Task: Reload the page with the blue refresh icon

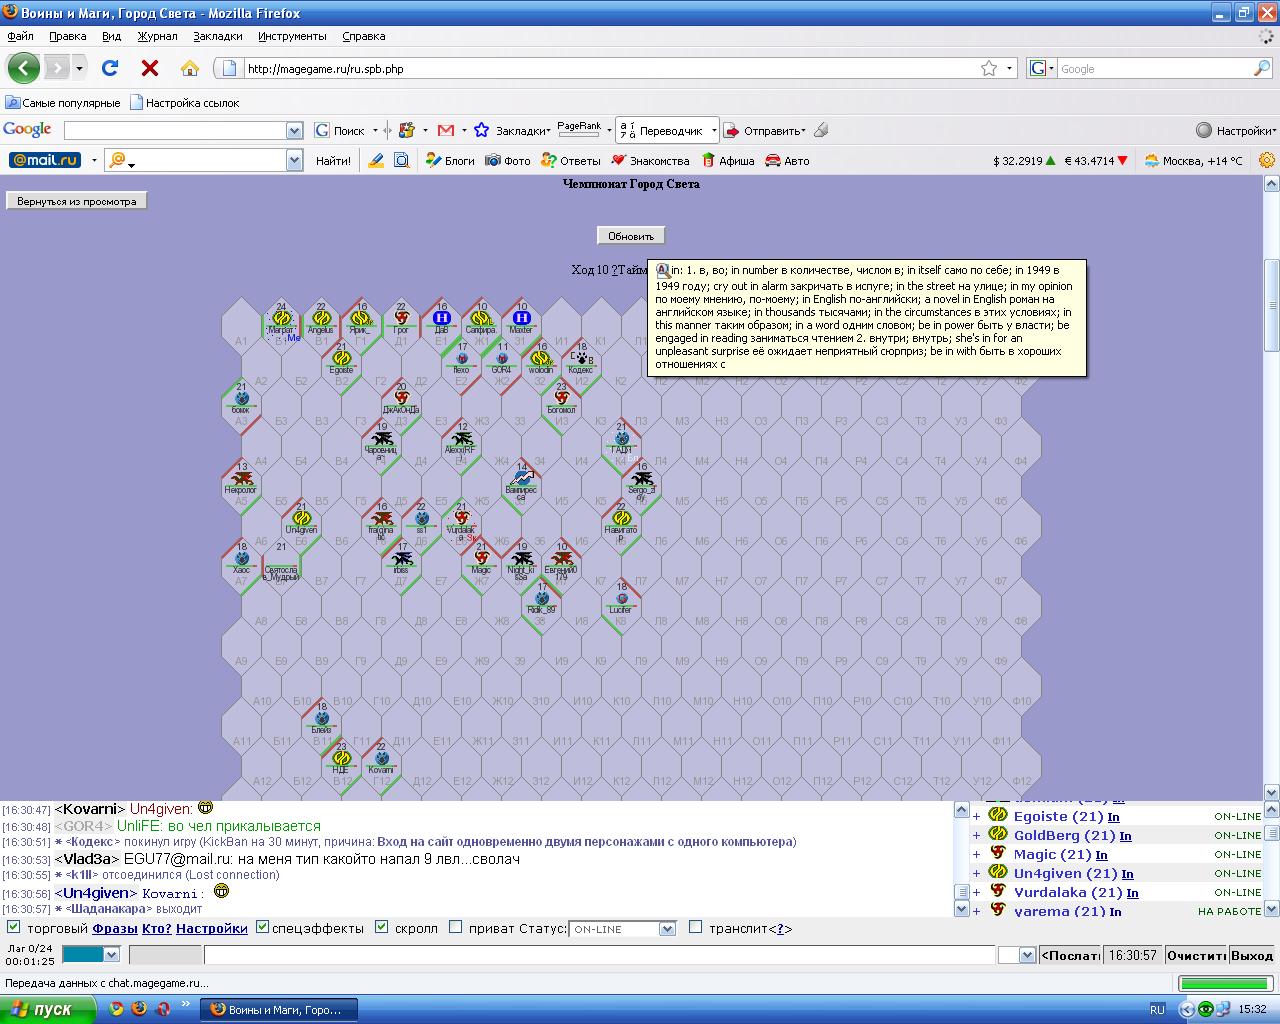Action: pyautogui.click(x=110, y=68)
